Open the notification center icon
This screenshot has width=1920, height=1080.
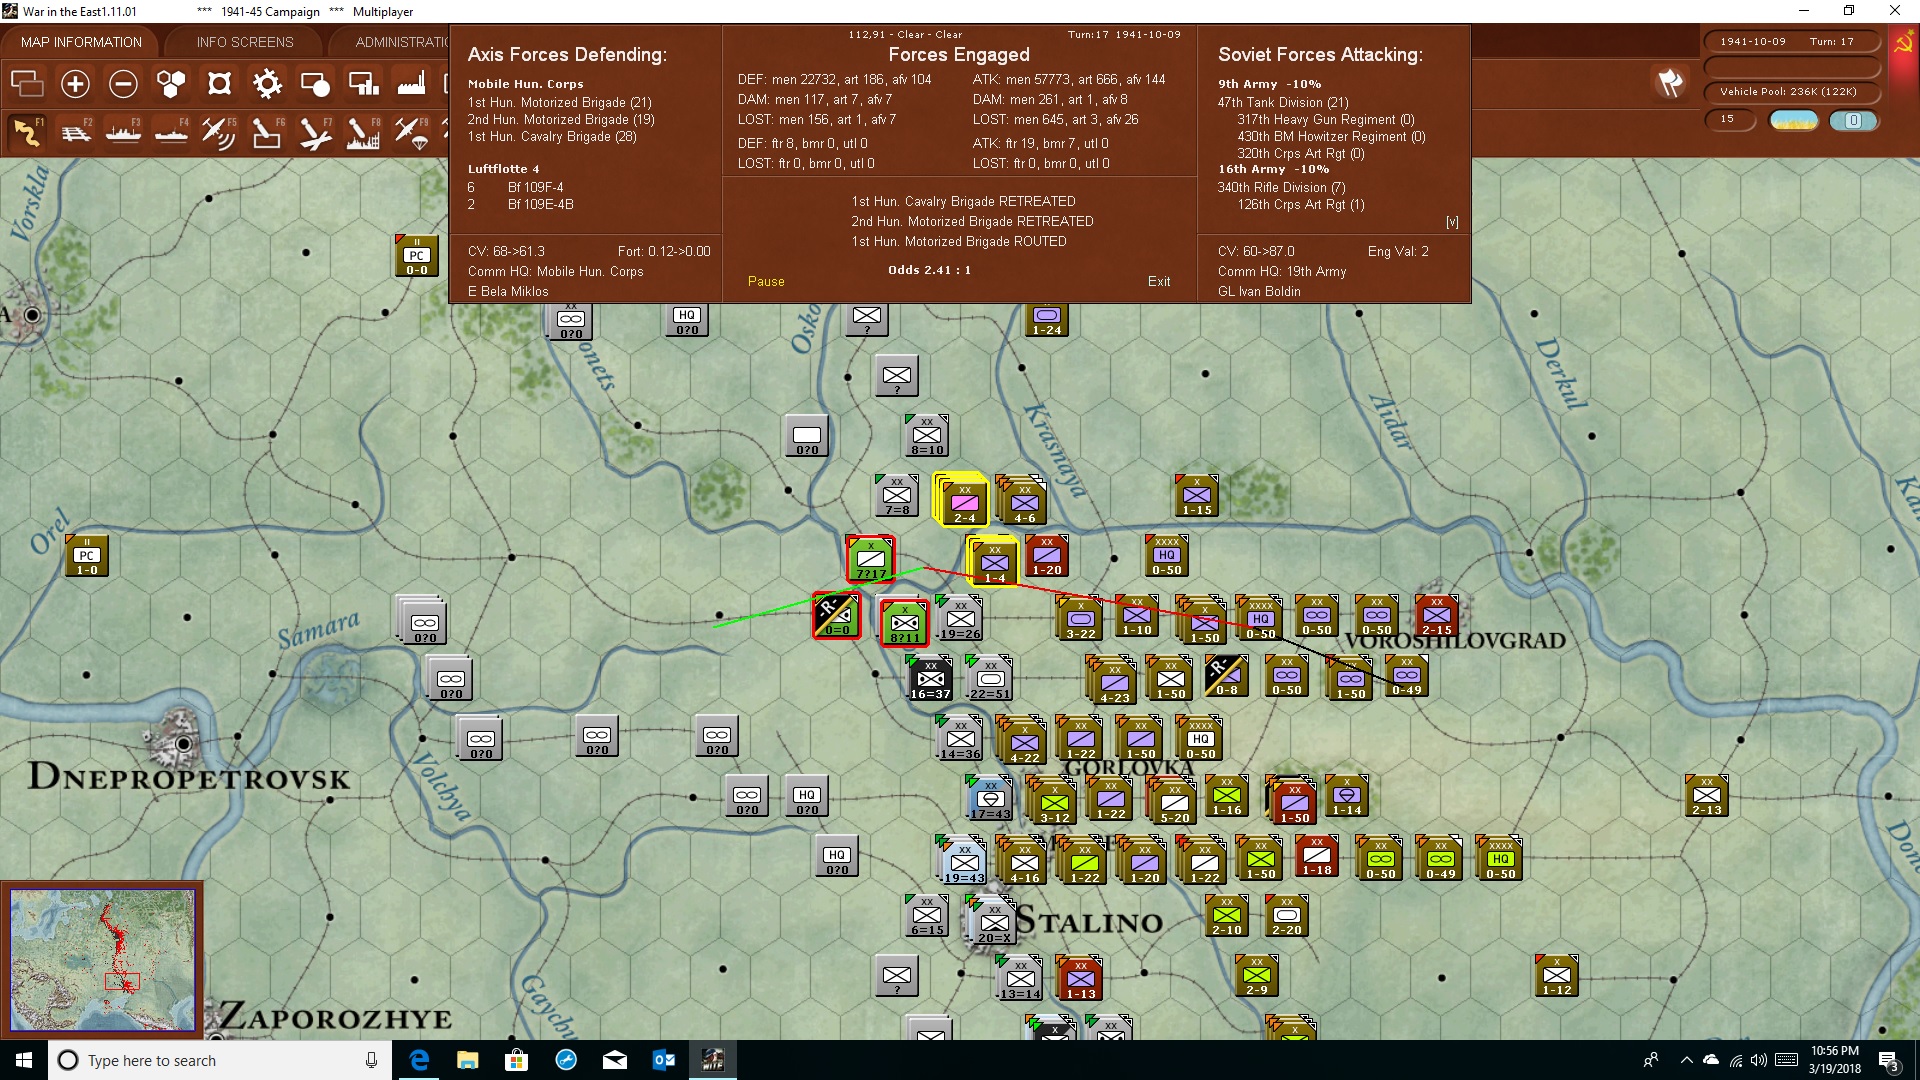1888,1060
